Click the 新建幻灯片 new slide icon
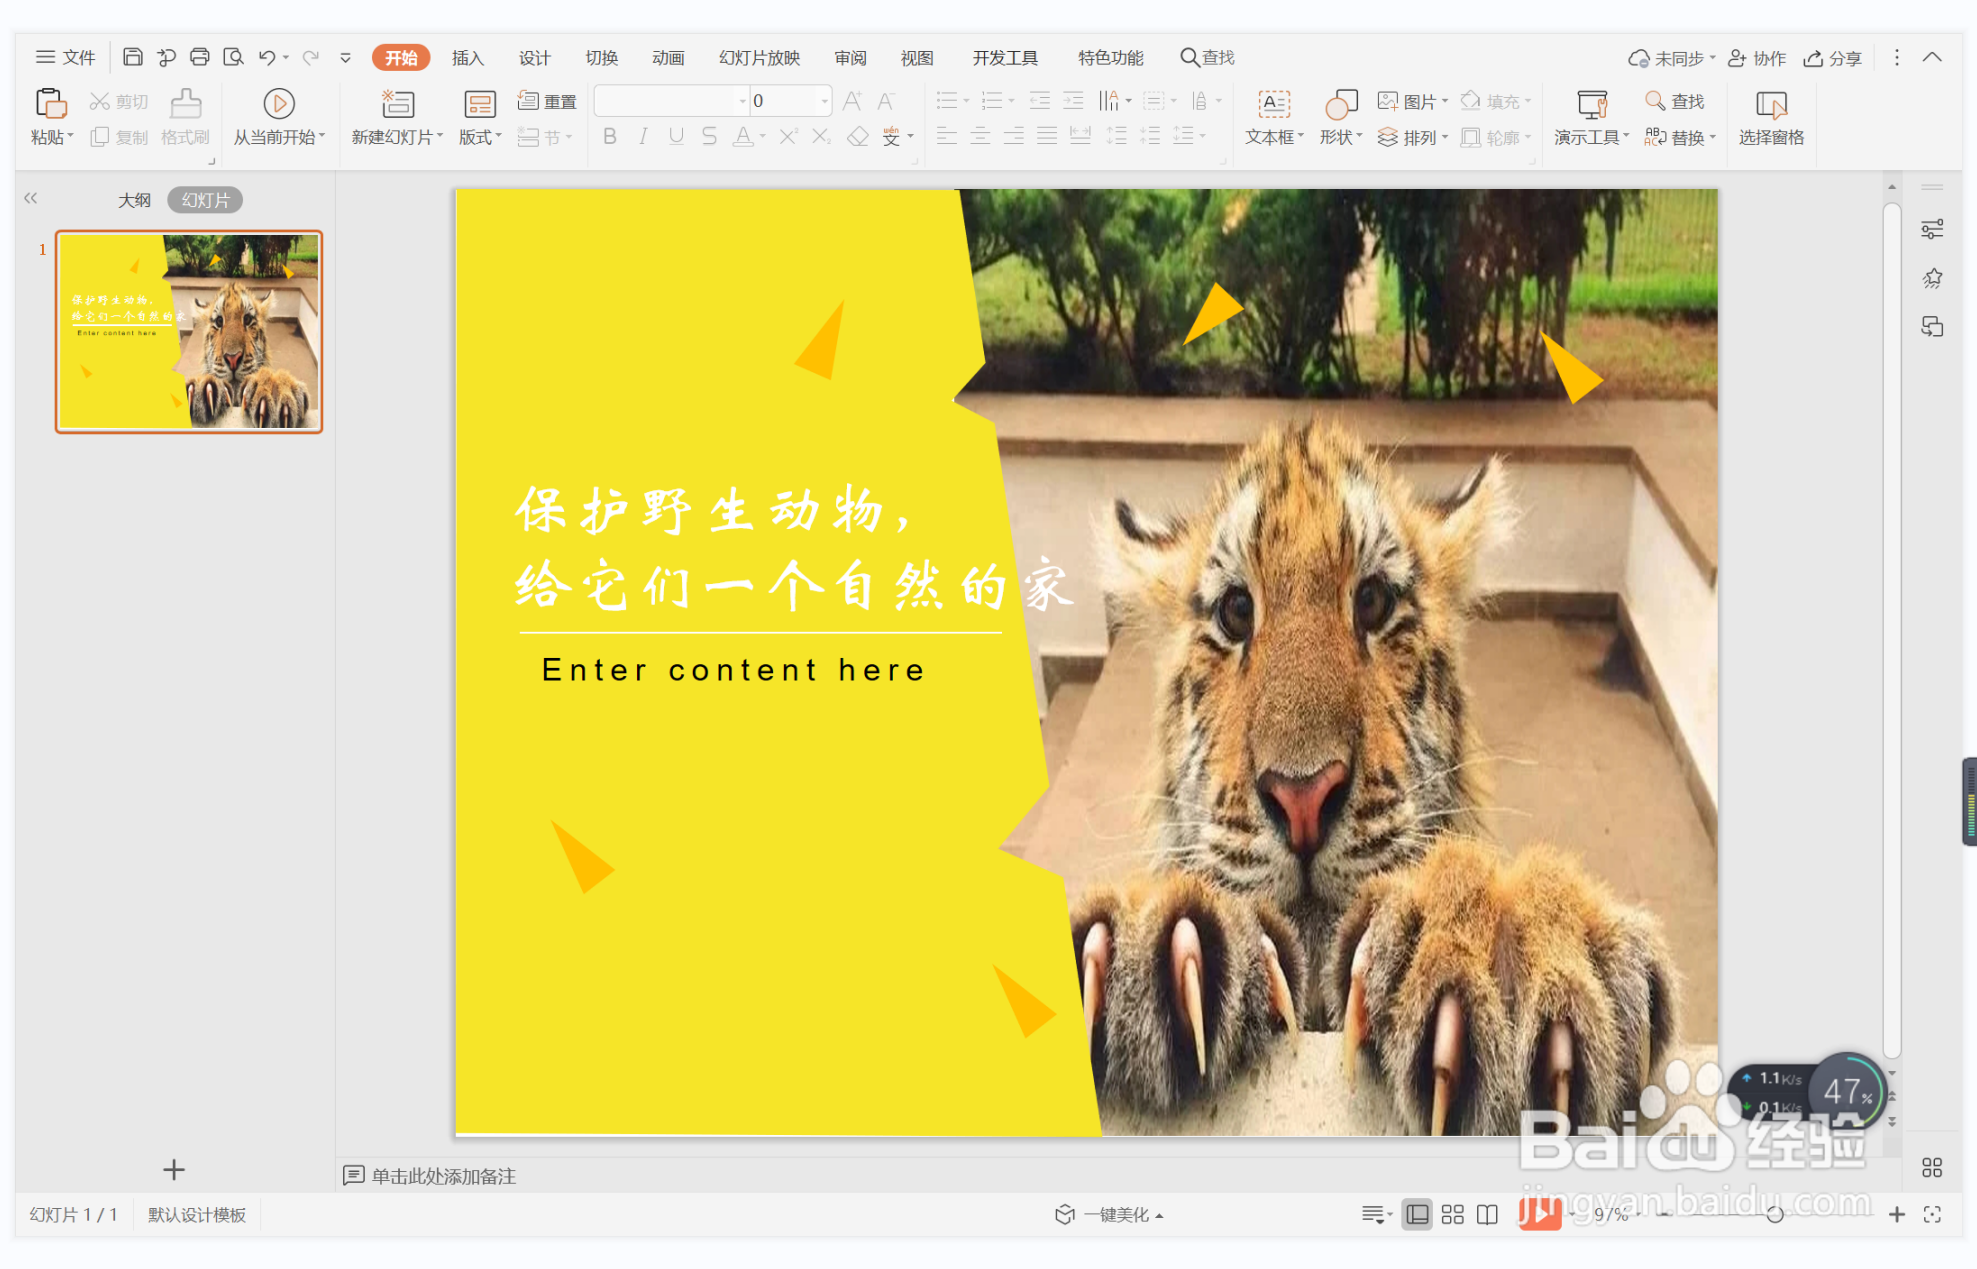Image resolution: width=1977 pixels, height=1269 pixels. click(x=397, y=104)
